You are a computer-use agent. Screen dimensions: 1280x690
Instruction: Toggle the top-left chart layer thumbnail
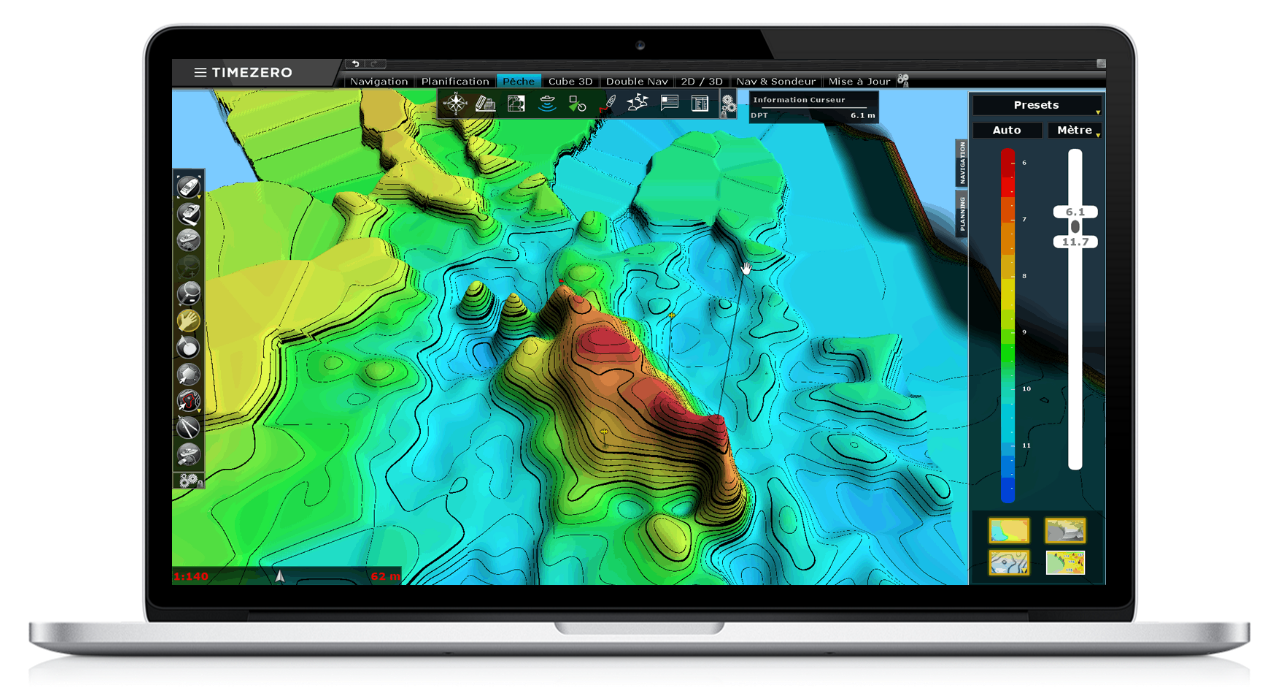1009,530
